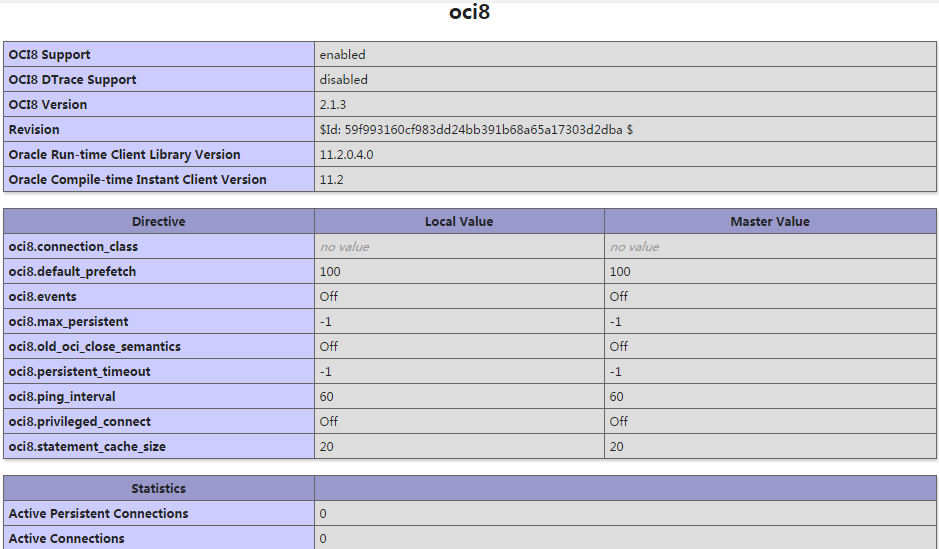Viewport: 939px width, 549px height.
Task: Click the 0 value of Active Persistent Connections
Action: 323,514
